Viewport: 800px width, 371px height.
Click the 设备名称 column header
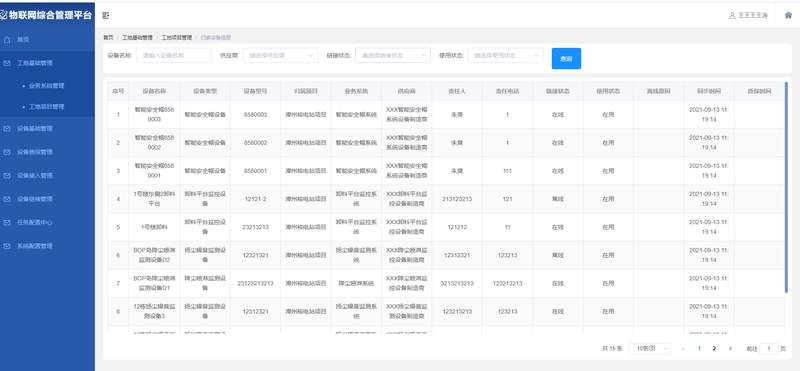[154, 91]
